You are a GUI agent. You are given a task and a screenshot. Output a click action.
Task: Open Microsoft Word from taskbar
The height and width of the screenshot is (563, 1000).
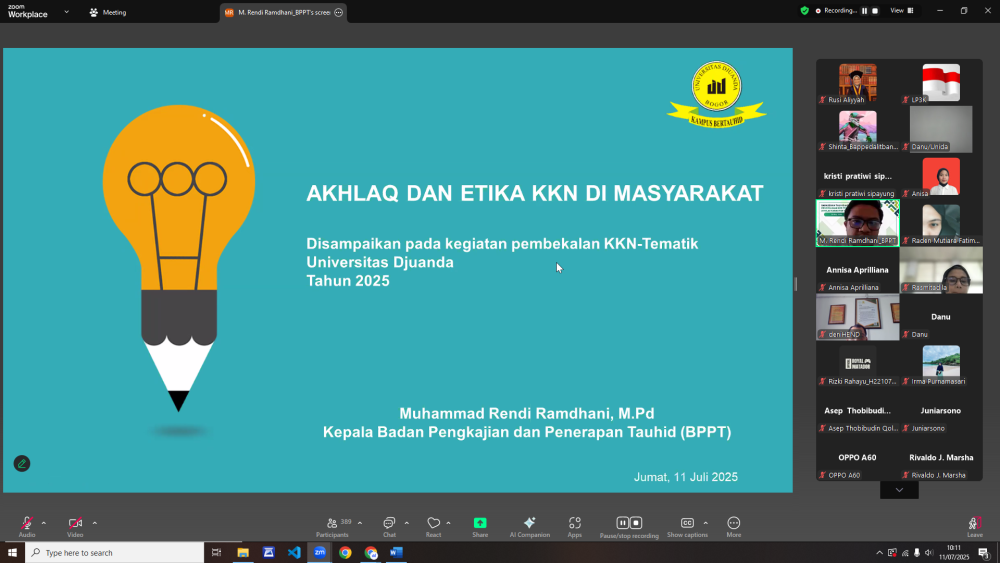396,553
